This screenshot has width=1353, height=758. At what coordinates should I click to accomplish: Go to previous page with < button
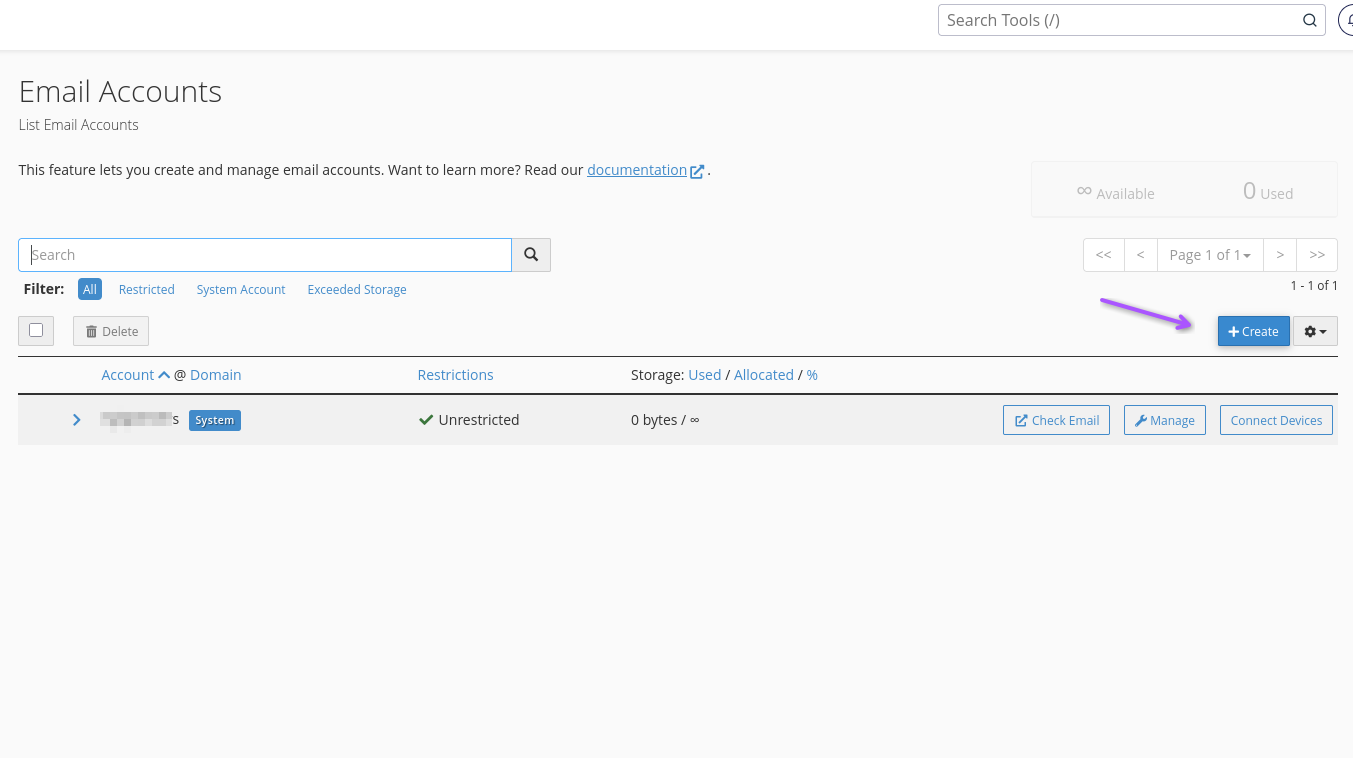click(x=1140, y=255)
